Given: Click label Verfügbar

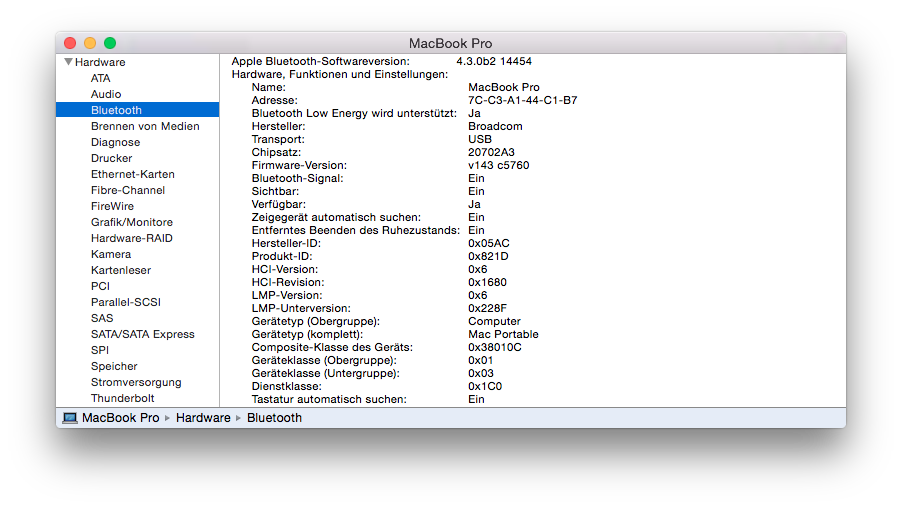Looking at the screenshot, I should [278, 204].
